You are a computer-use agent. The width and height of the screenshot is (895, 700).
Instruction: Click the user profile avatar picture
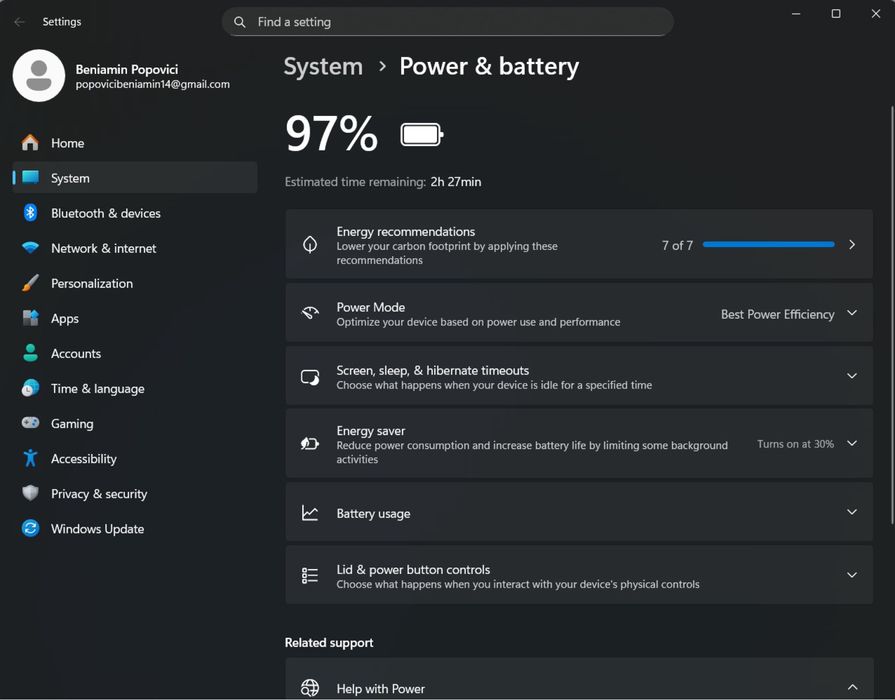pos(39,75)
